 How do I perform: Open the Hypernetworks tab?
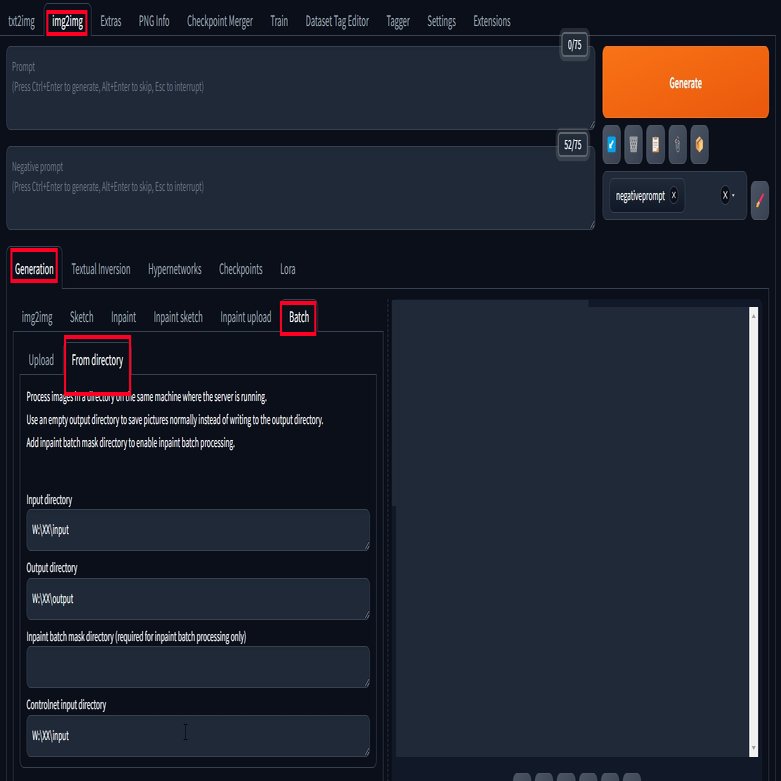(x=174, y=269)
